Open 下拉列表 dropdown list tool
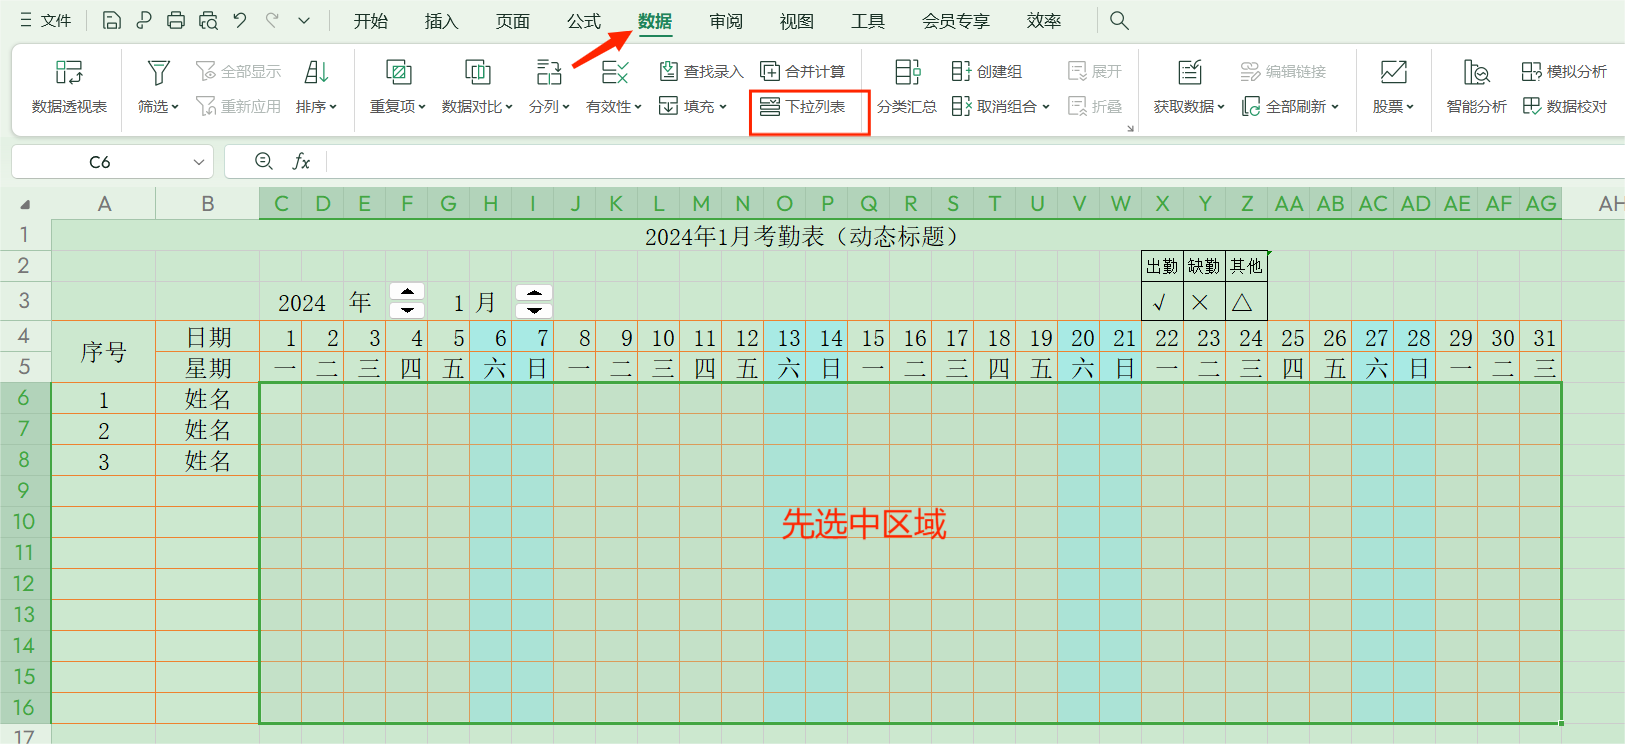Screen dimensions: 1625x744 click(x=803, y=106)
